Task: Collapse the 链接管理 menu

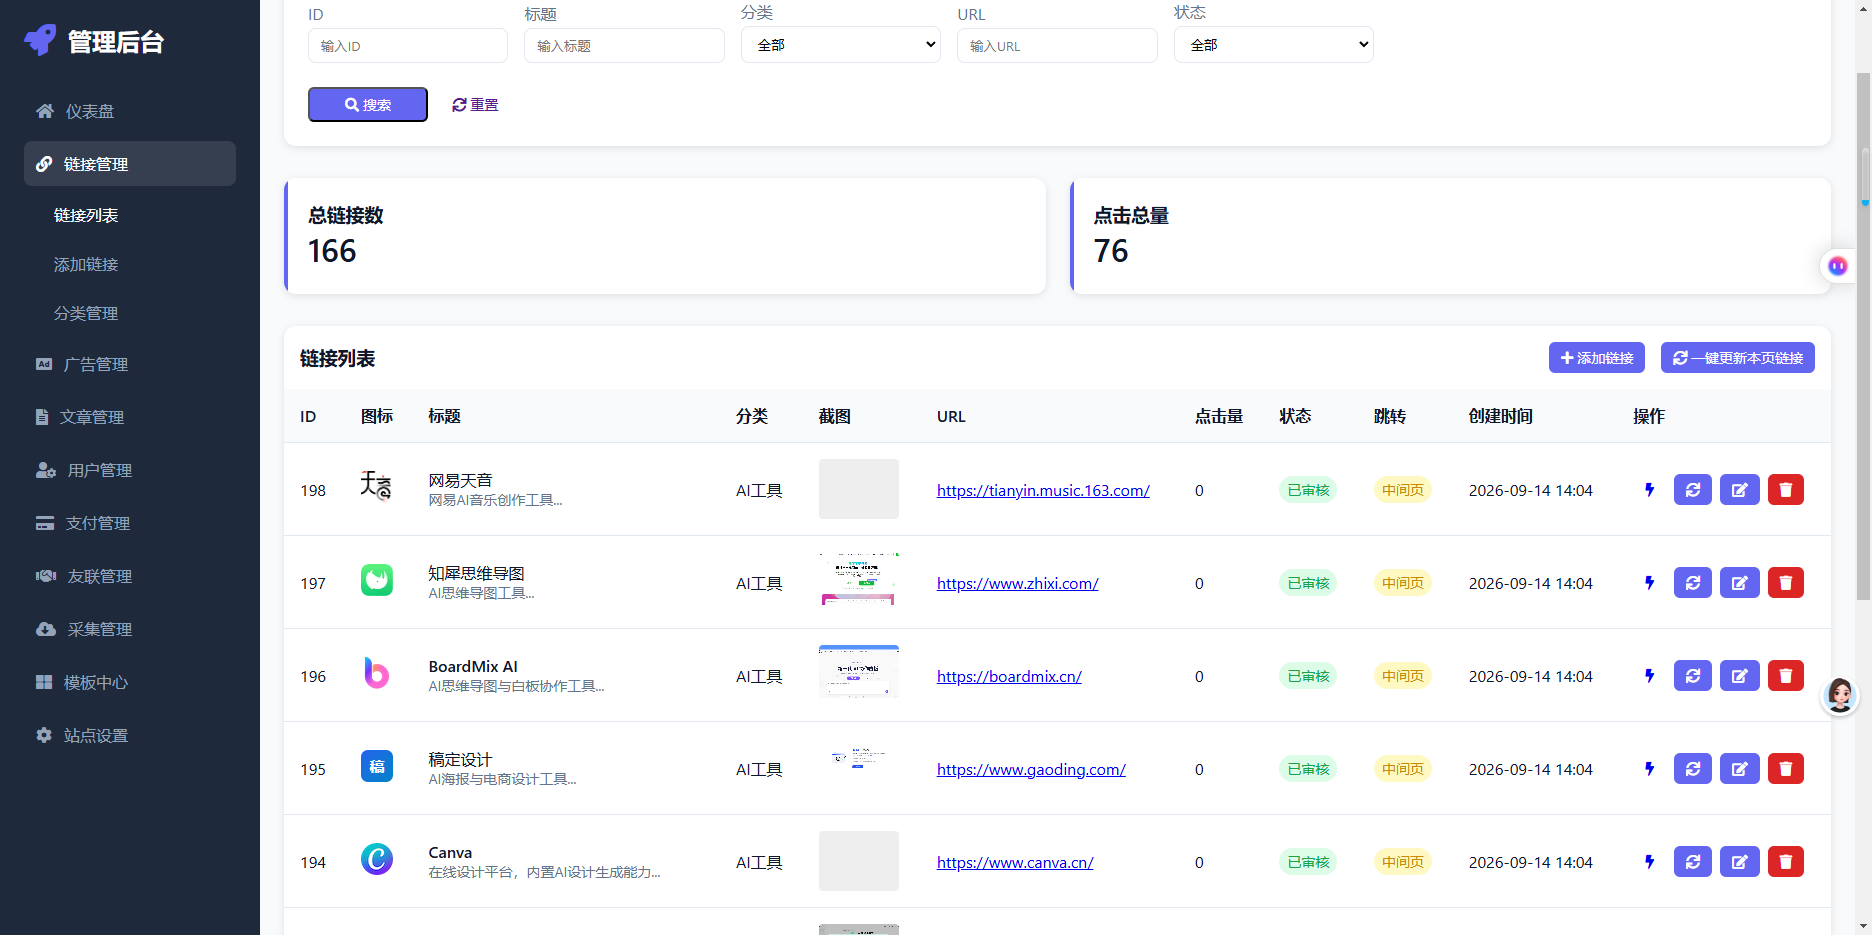Action: click(x=130, y=163)
